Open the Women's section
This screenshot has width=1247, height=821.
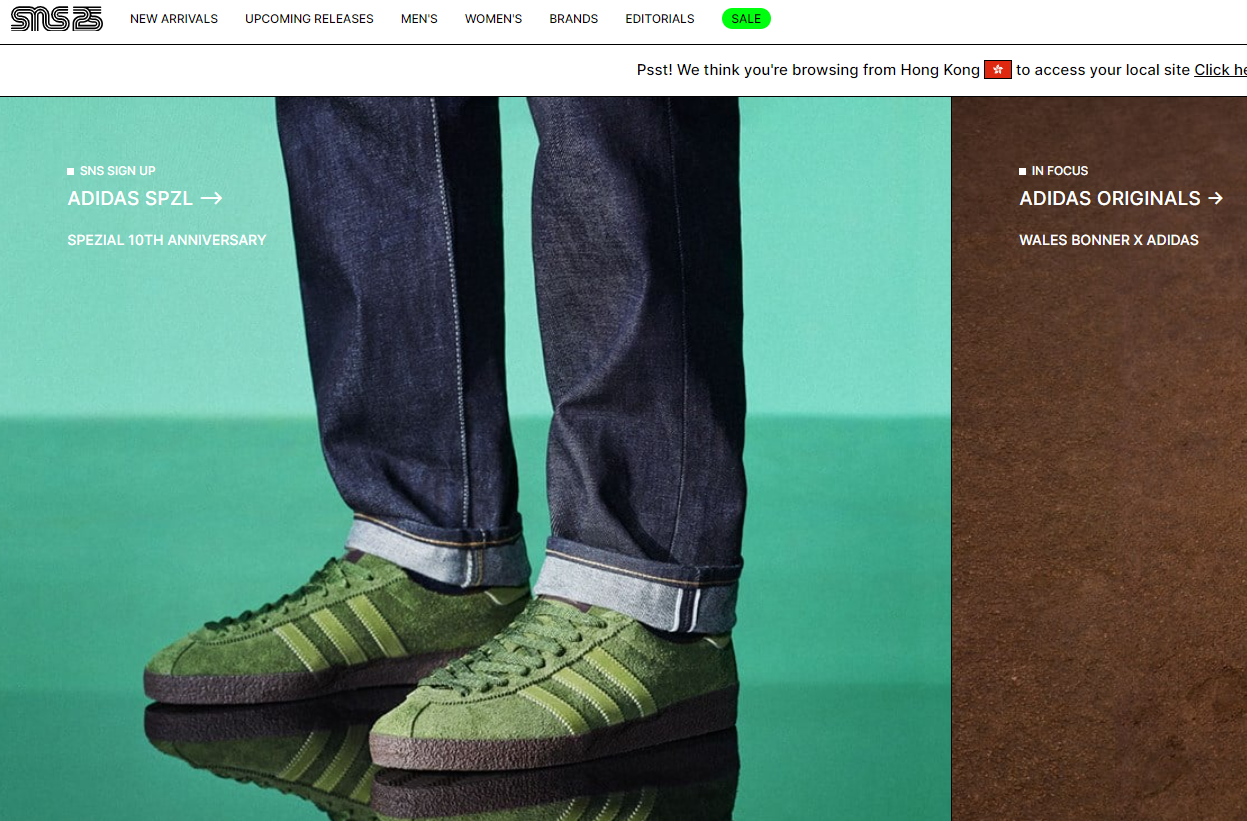[493, 19]
